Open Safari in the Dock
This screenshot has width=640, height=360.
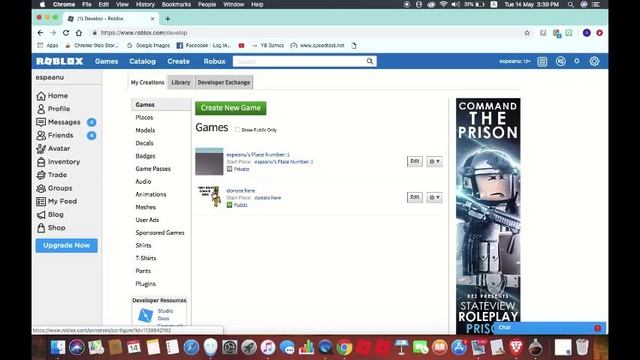tap(191, 348)
